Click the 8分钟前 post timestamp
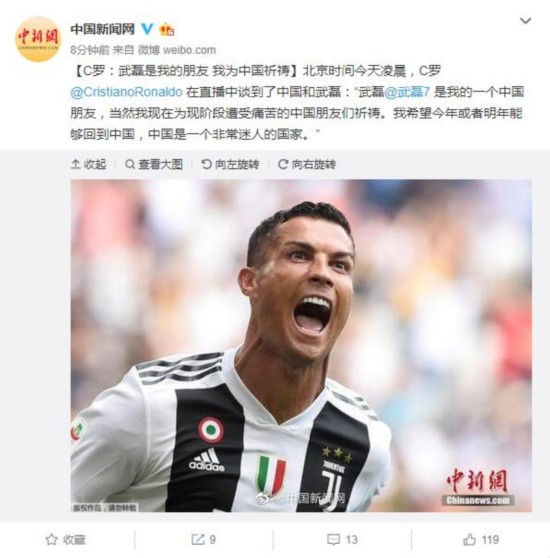This screenshot has width=550, height=558. (x=90, y=50)
